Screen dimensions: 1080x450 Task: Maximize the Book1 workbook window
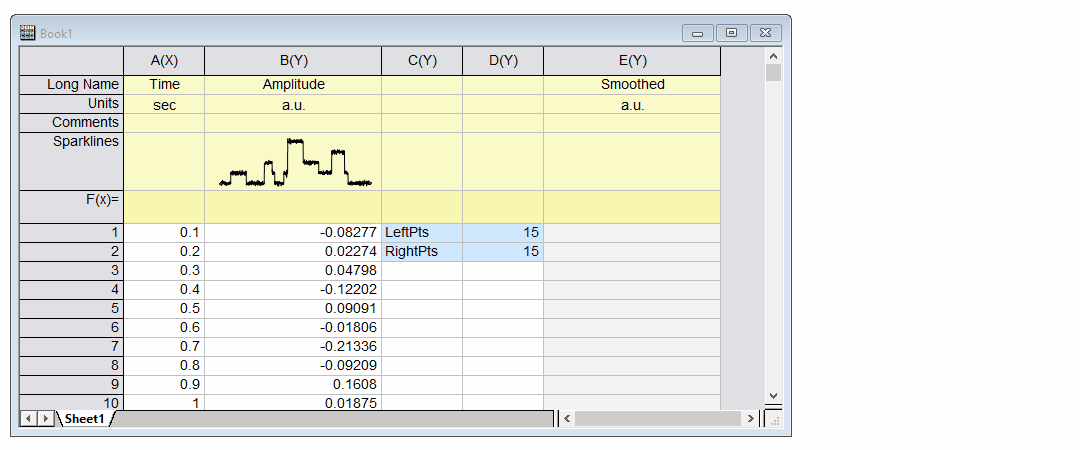click(732, 33)
